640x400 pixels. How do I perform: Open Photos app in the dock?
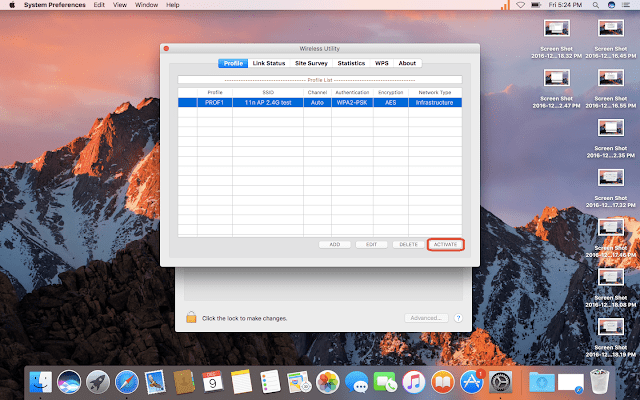click(x=328, y=381)
